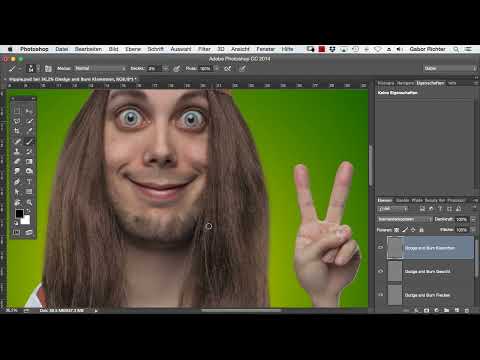Viewport: 480px width, 360px height.
Task: Select the Crop tool
Action: [x=17, y=131]
